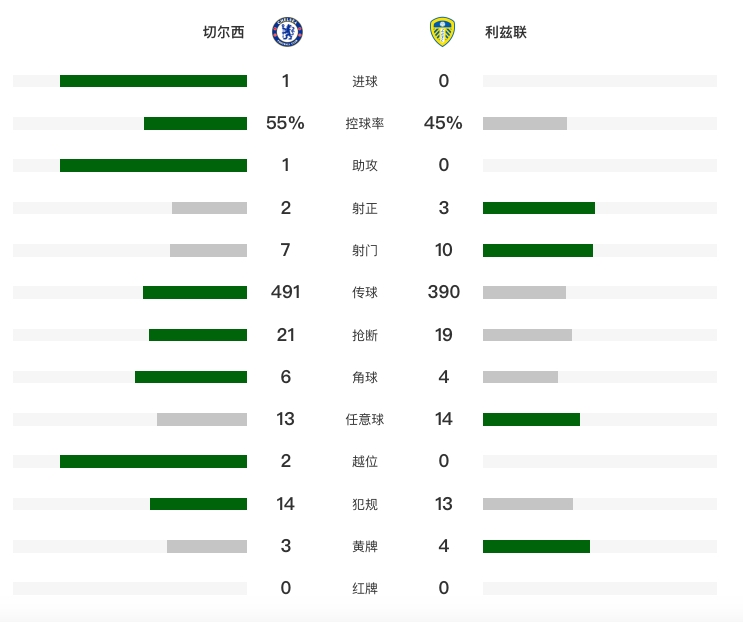Viewport: 743px width, 622px height.
Task: Click the 黄牌 stat label
Action: tap(365, 546)
